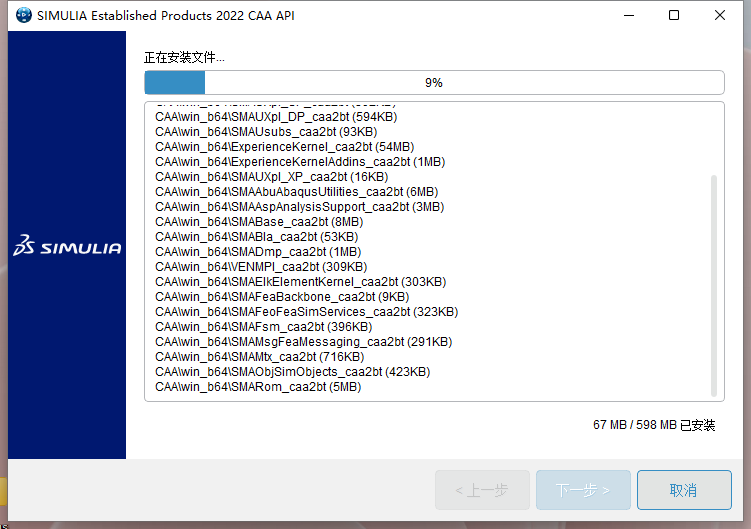Select the SMADmp_caa2bt (1MB) log line

pos(258,252)
